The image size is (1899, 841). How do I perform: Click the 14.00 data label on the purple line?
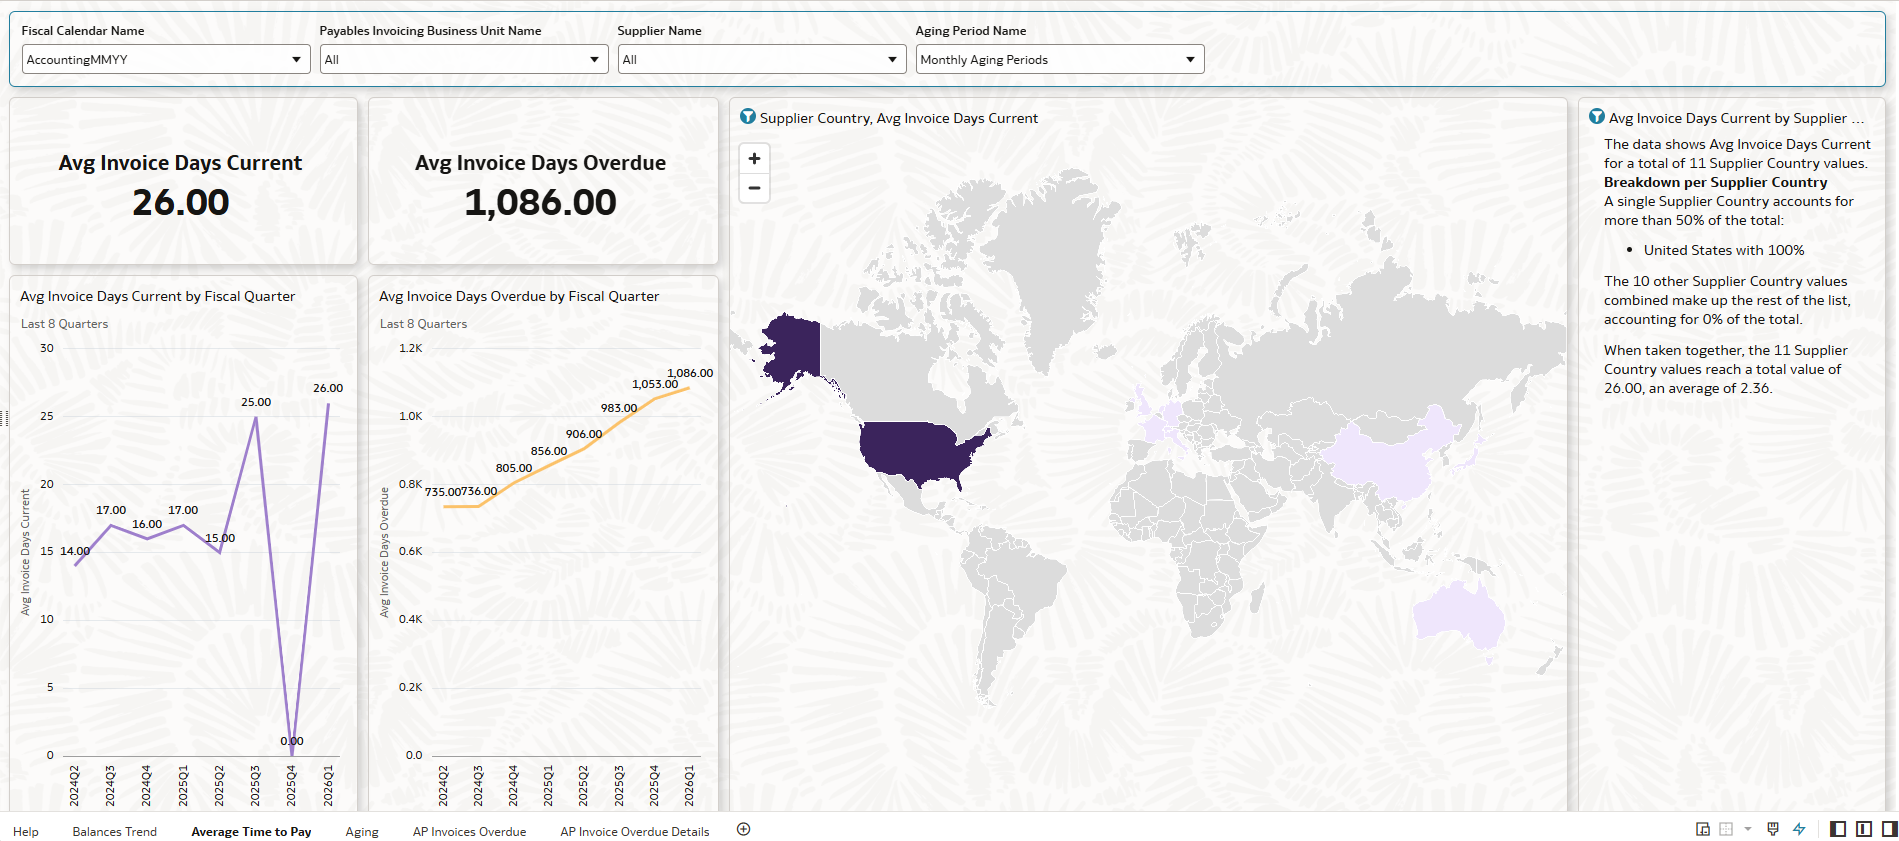[75, 551]
